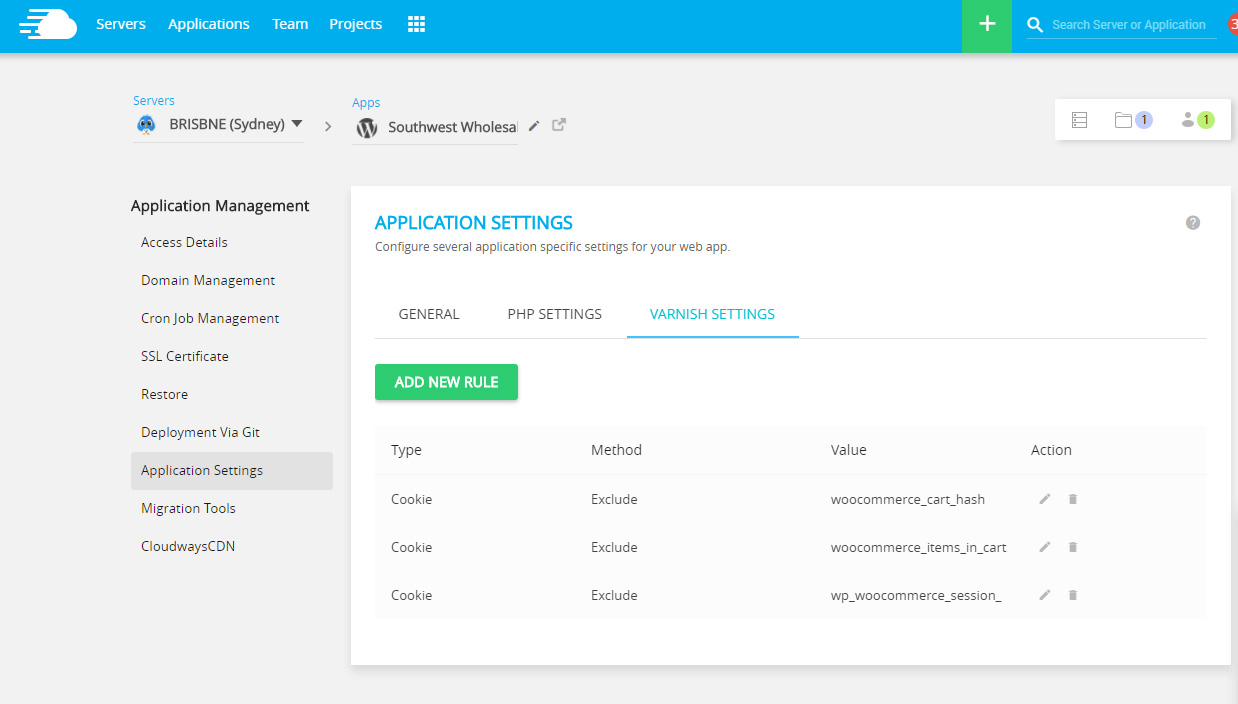Click the green plus add button
The height and width of the screenshot is (704, 1238).
[987, 24]
